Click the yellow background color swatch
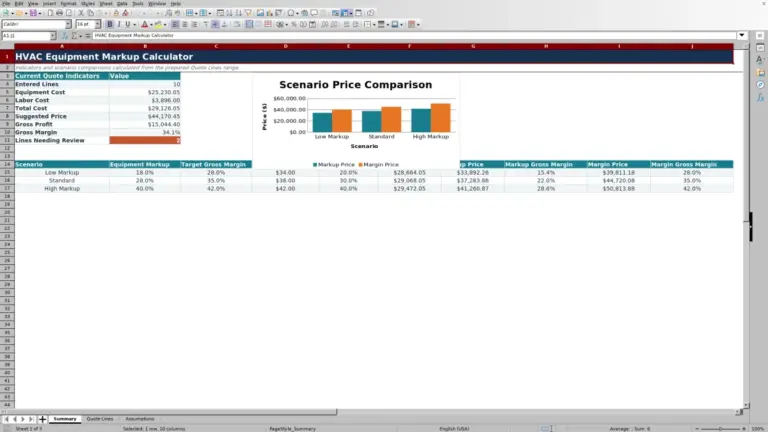This screenshot has height=432, width=768. click(158, 24)
